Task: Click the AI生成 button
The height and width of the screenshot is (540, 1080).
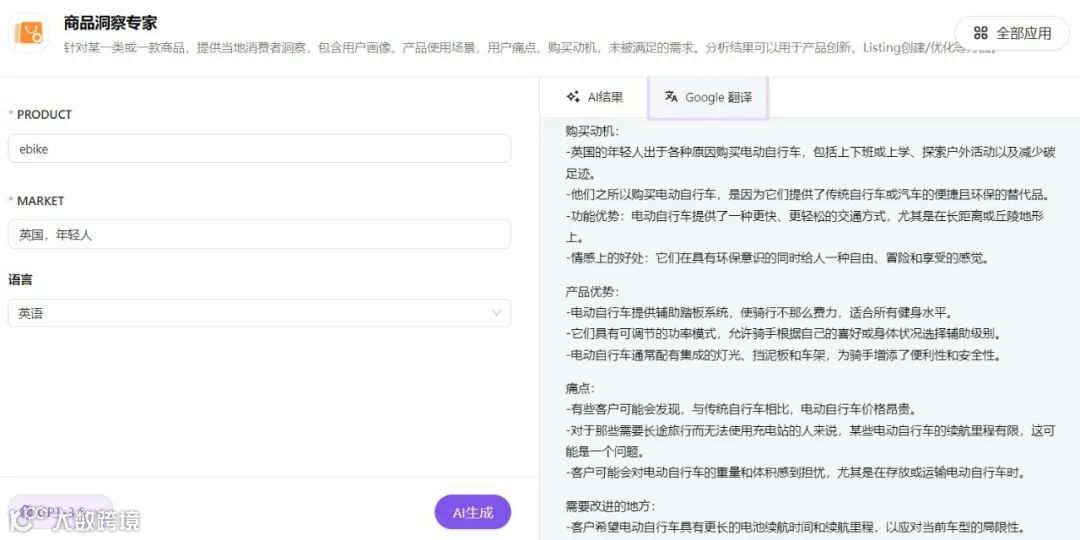Action: (473, 512)
